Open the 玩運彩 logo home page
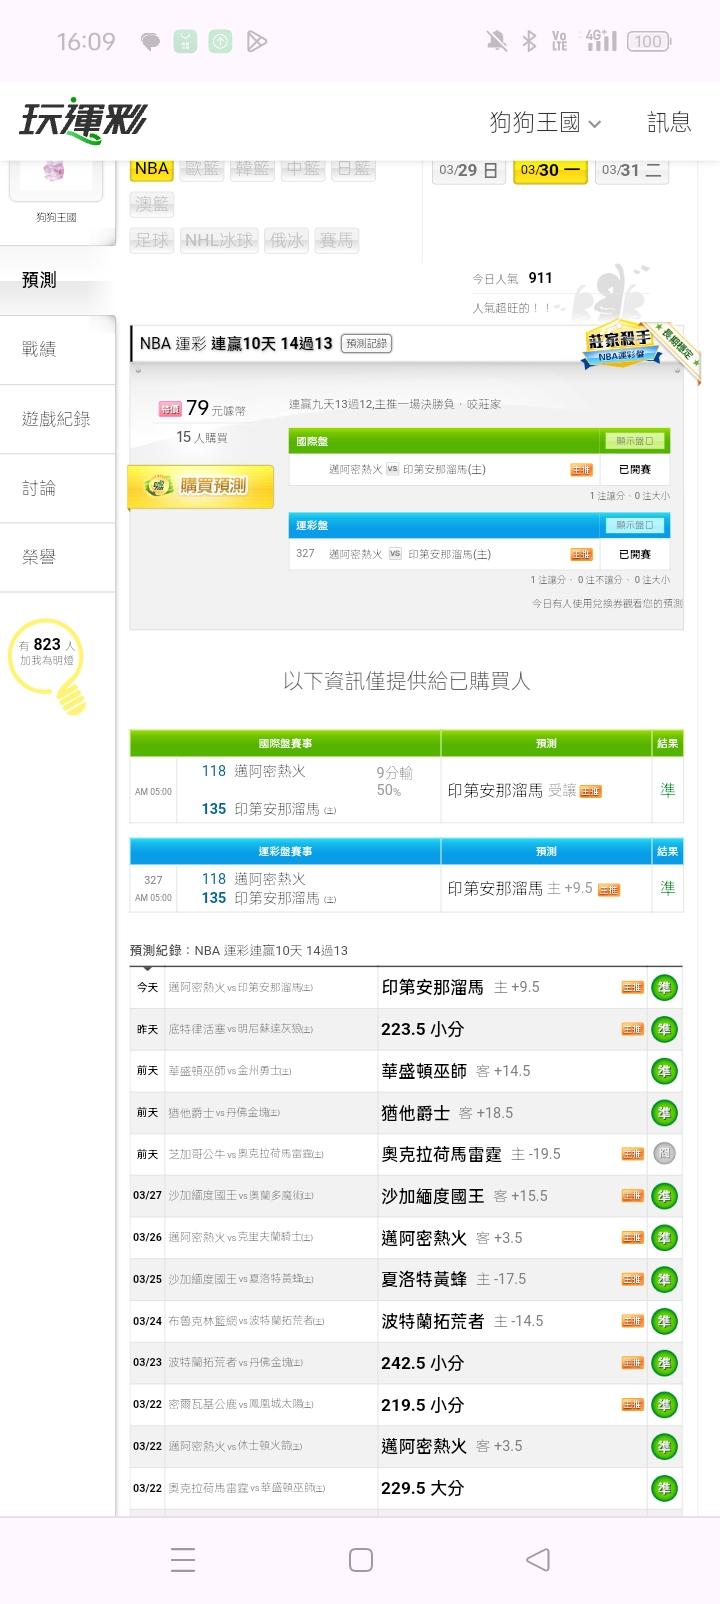 (83, 121)
